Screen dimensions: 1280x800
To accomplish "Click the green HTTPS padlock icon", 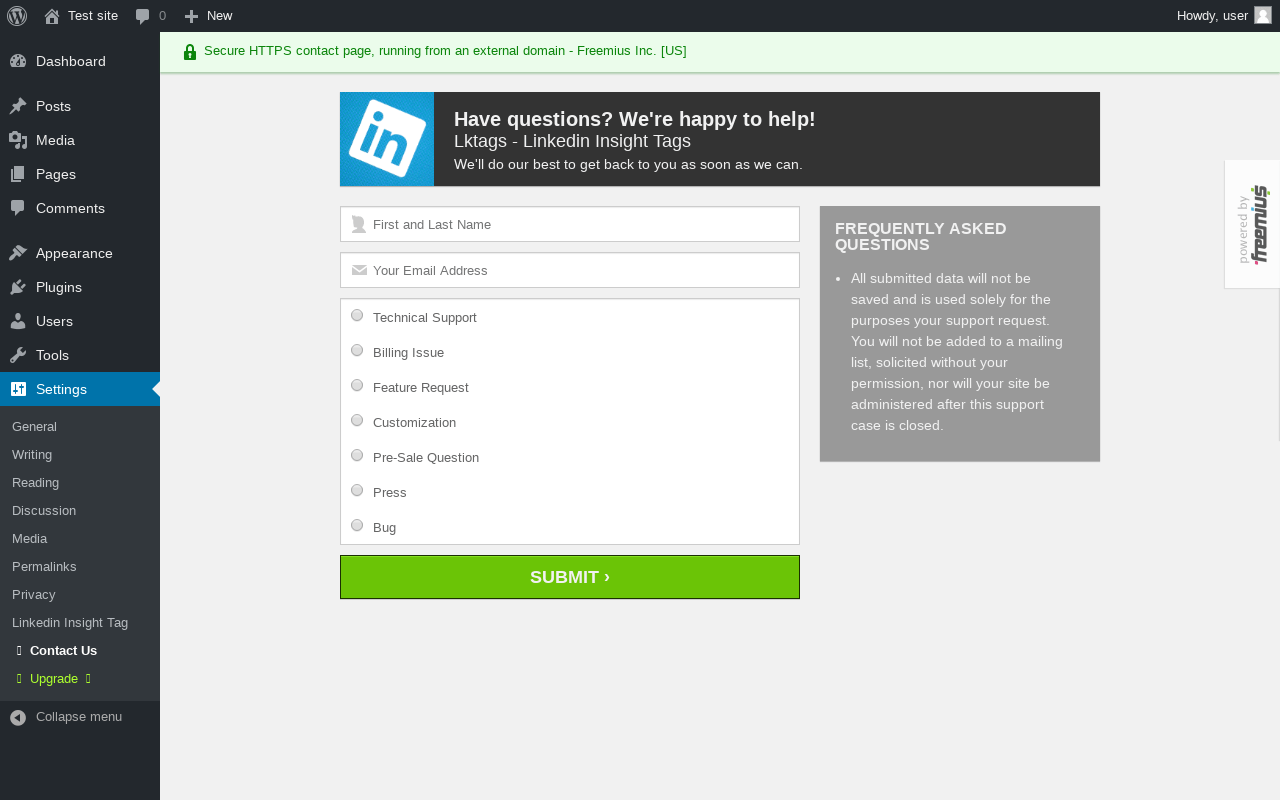I will [190, 52].
